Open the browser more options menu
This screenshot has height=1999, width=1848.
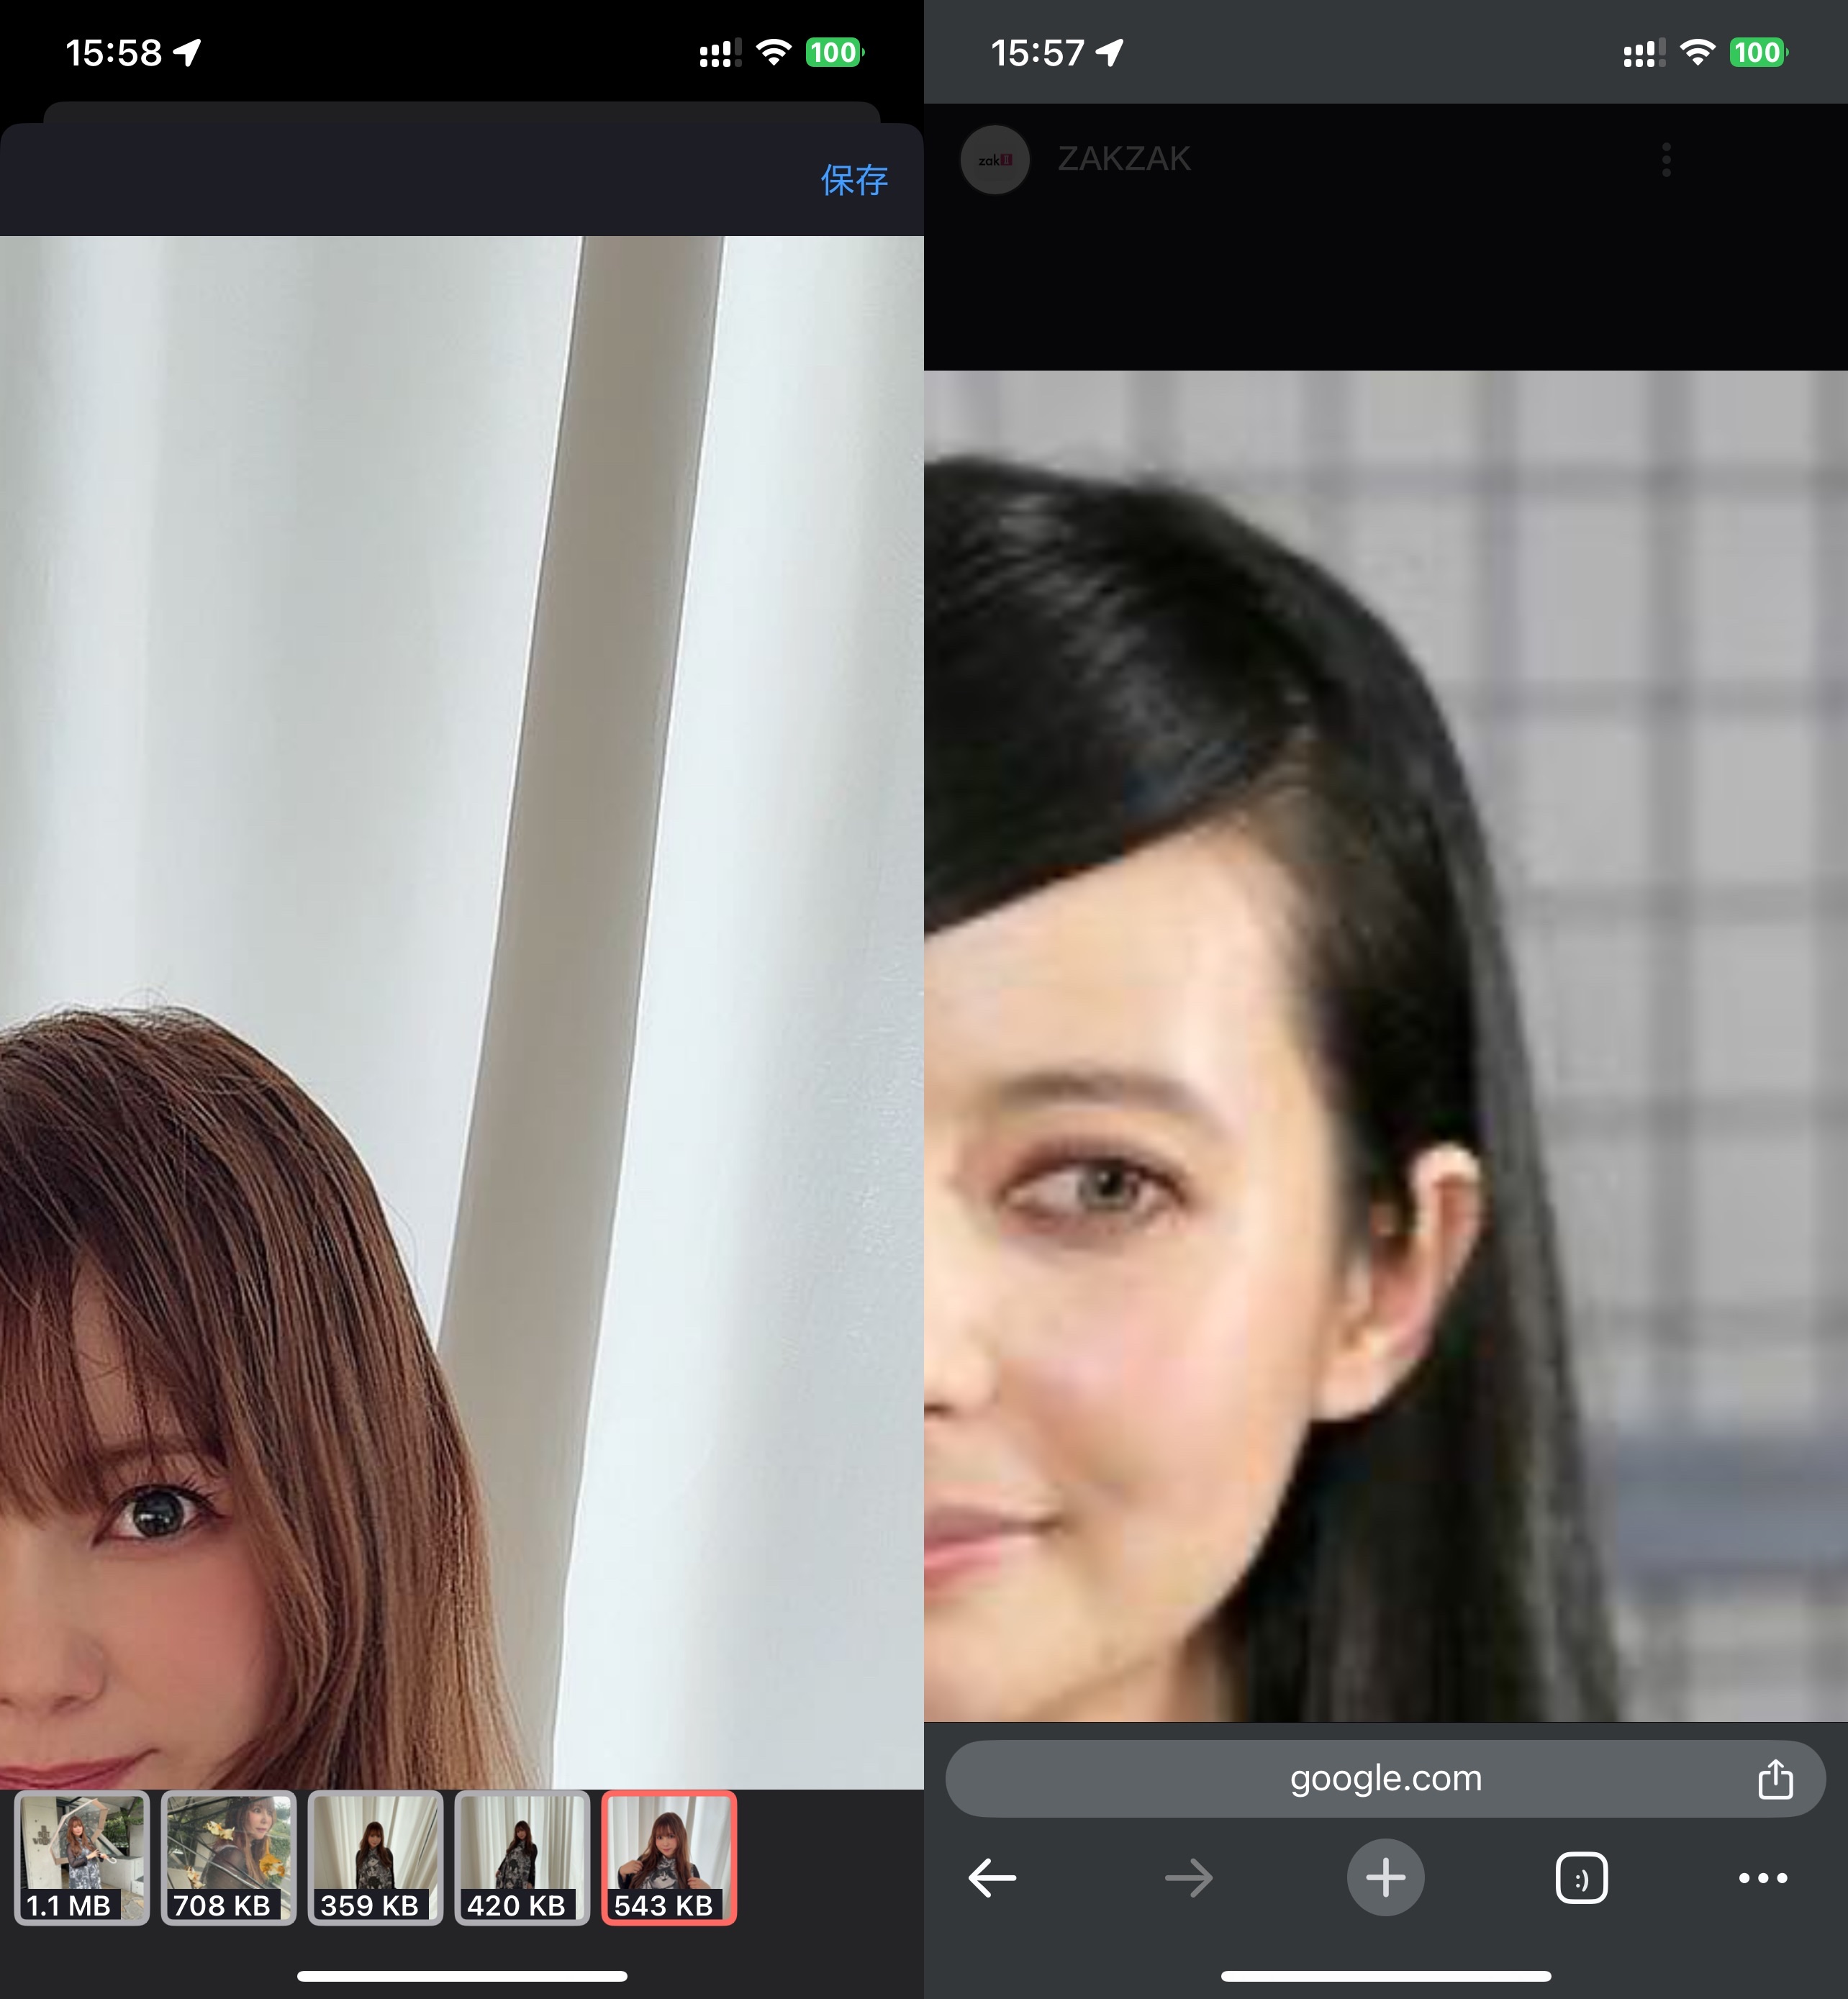click(x=1763, y=1878)
